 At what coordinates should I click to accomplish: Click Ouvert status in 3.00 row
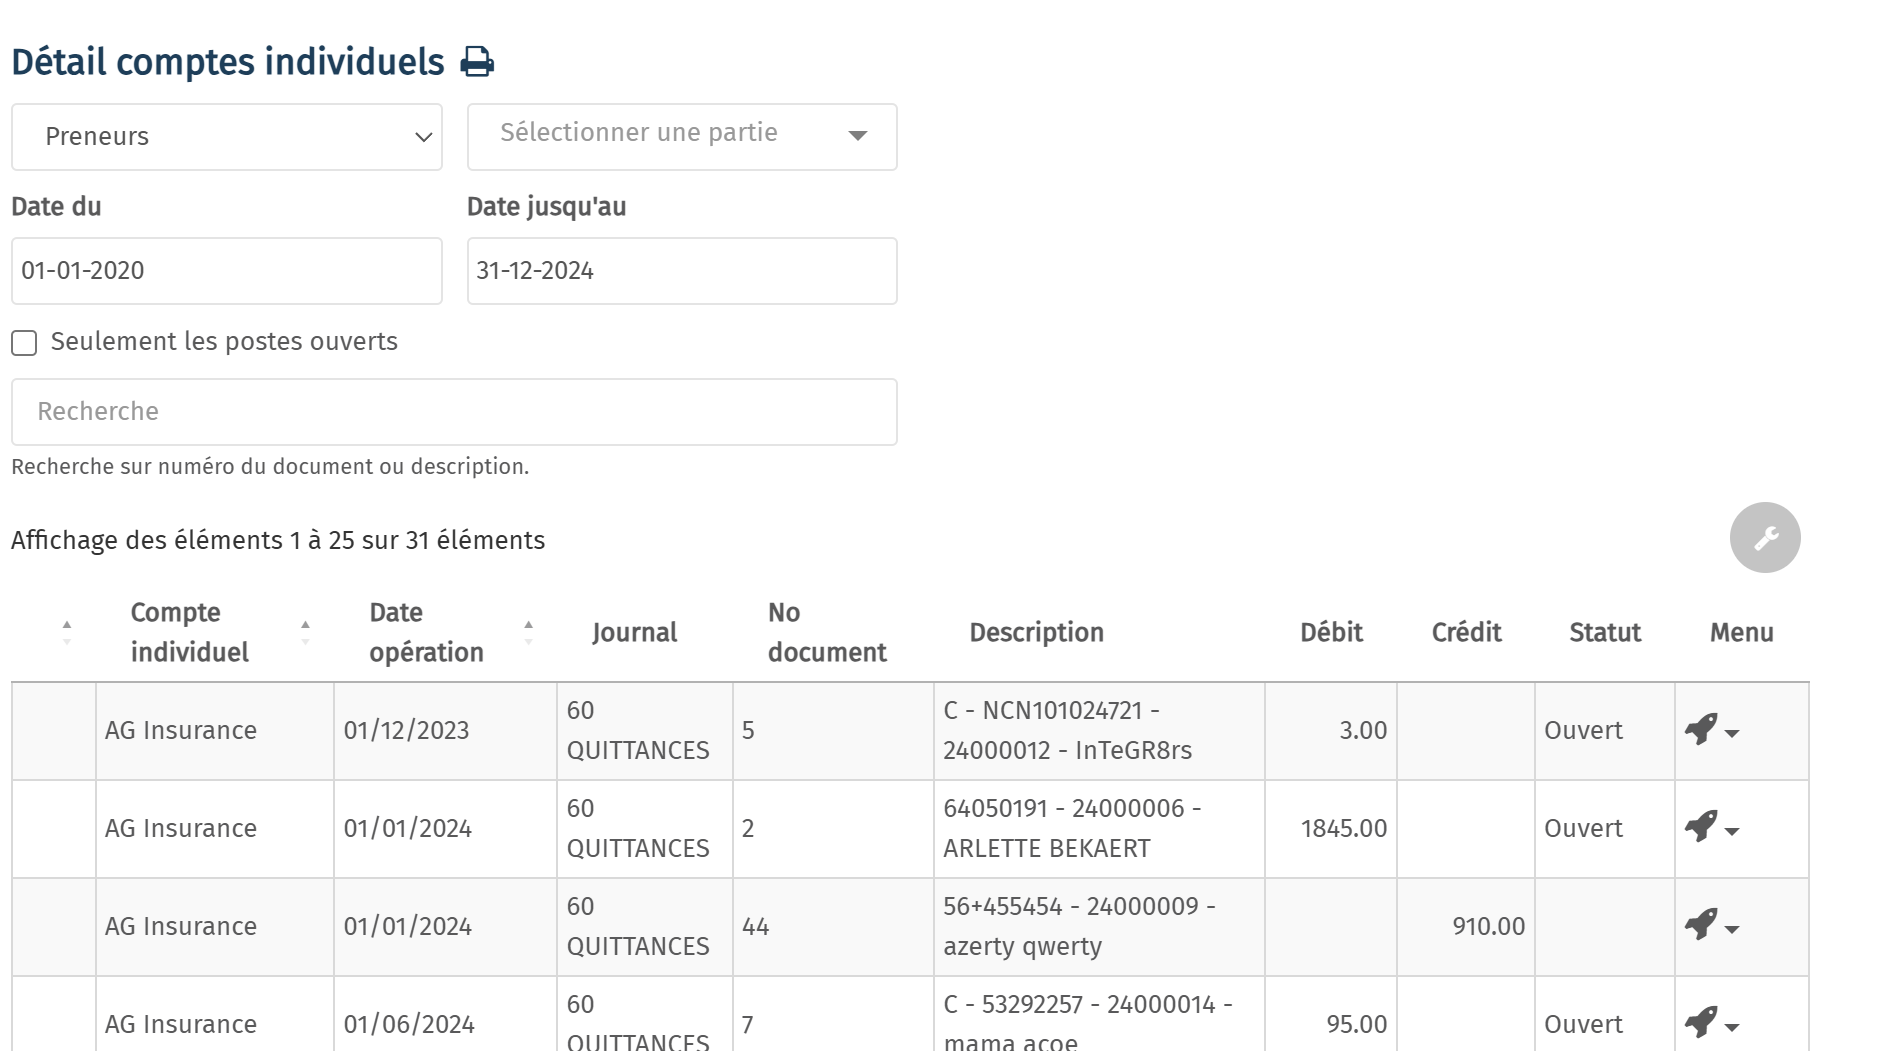coord(1583,731)
